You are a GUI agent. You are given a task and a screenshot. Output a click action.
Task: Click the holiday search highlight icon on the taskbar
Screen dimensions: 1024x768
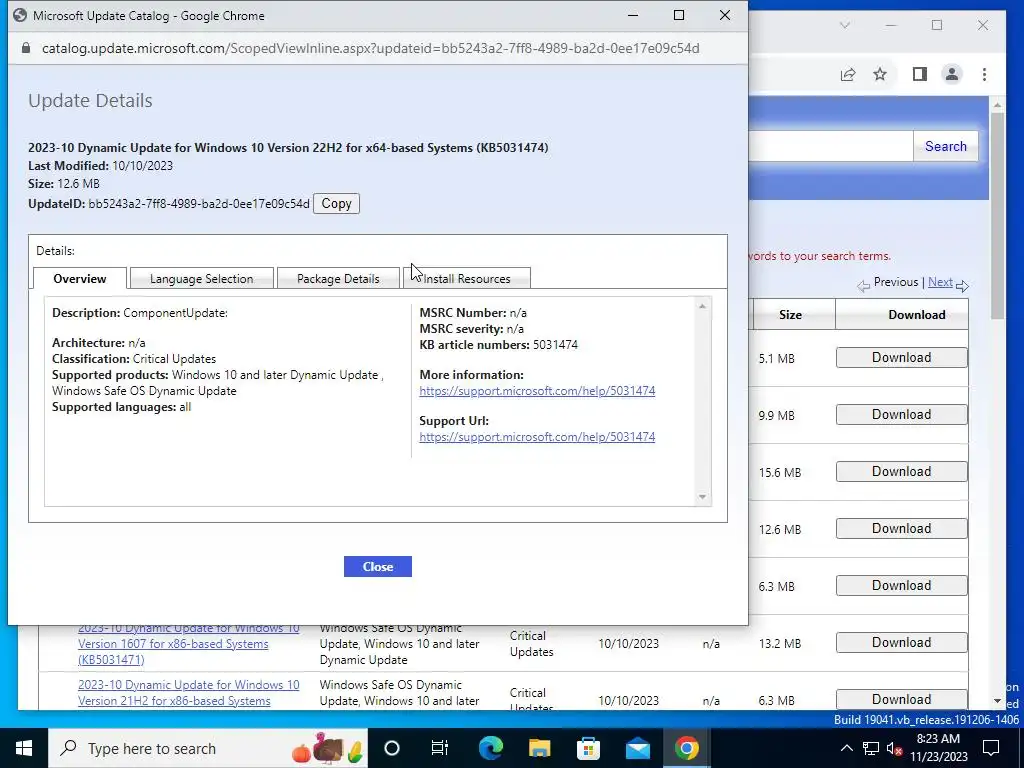[328, 748]
